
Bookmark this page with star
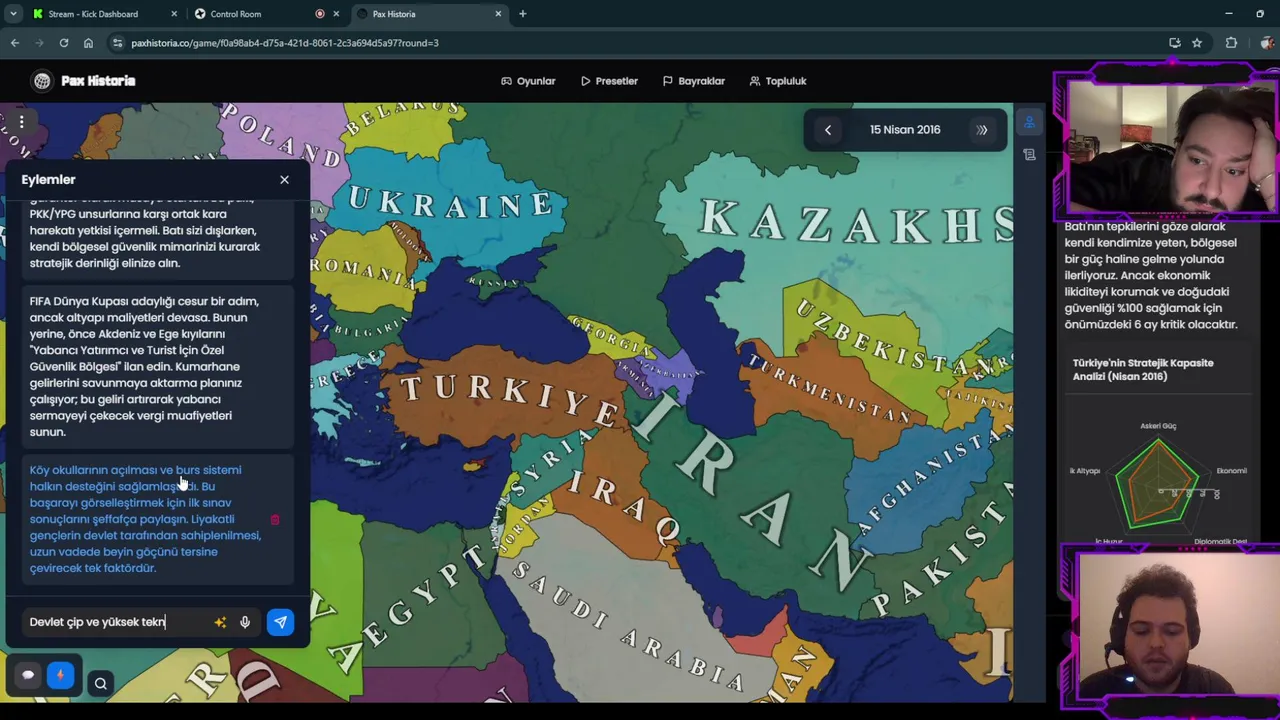1197,43
